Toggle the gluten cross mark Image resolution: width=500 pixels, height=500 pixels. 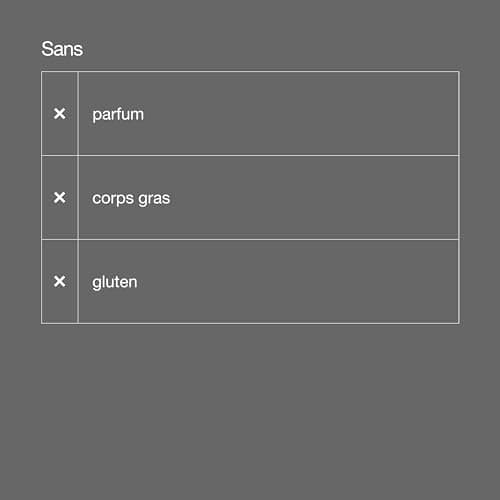[60, 281]
